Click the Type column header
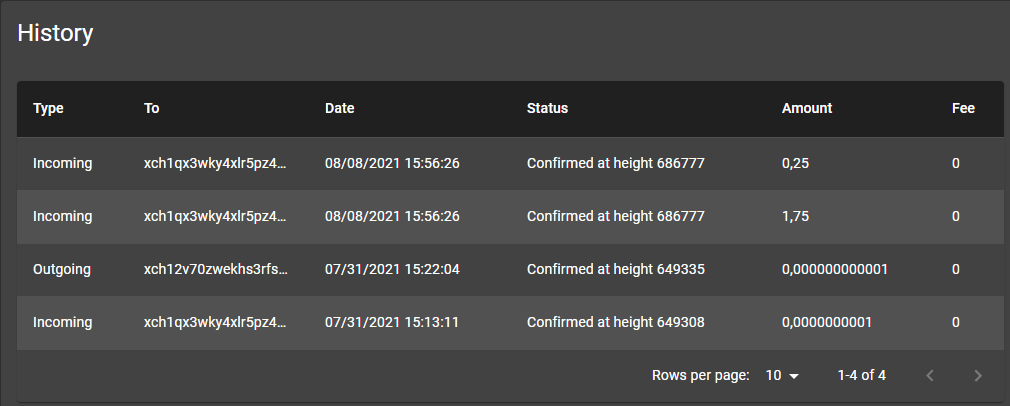This screenshot has width=1010, height=406. click(48, 108)
